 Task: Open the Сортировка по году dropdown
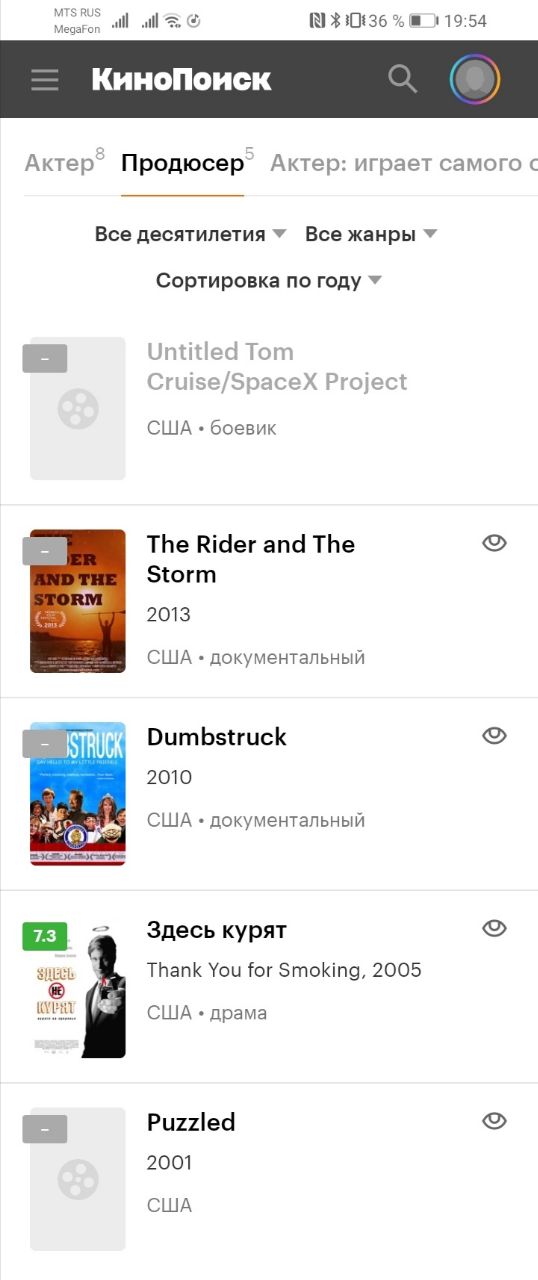269,281
